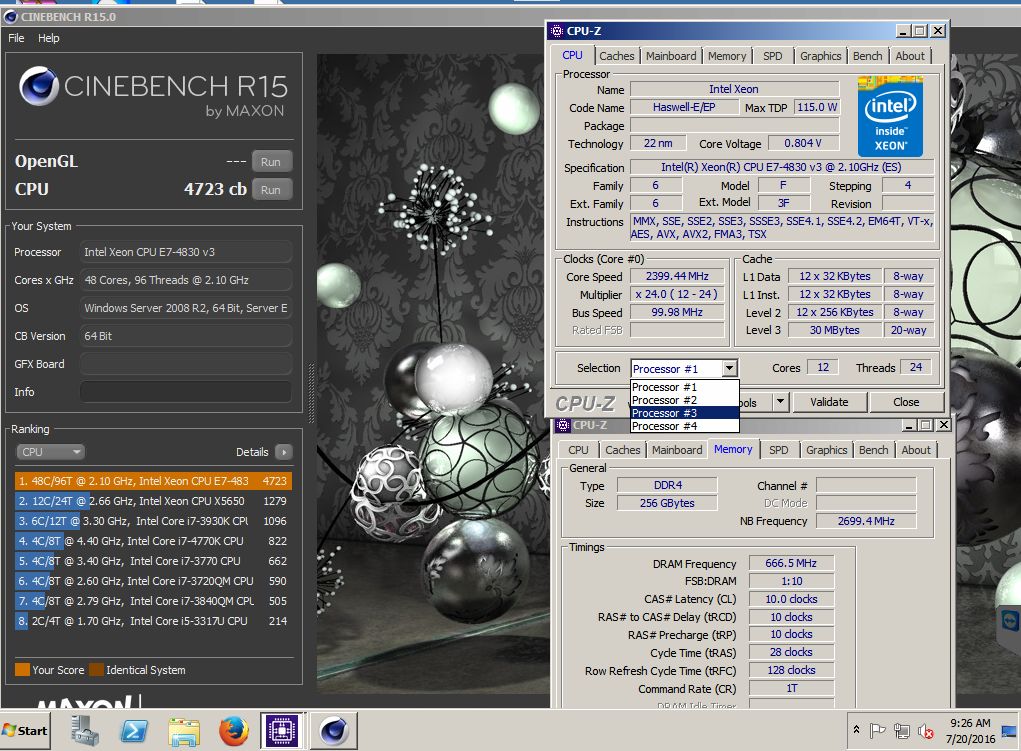Select top ranking entry Xeon E7-483 4723
This screenshot has width=1021, height=751.
click(153, 481)
